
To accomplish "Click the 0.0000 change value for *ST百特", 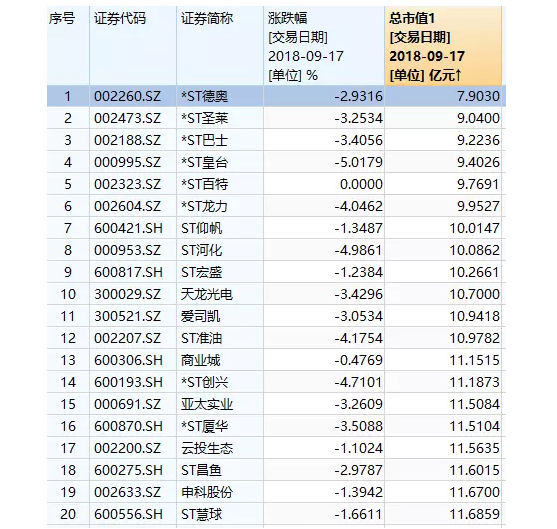I will click(x=361, y=184).
